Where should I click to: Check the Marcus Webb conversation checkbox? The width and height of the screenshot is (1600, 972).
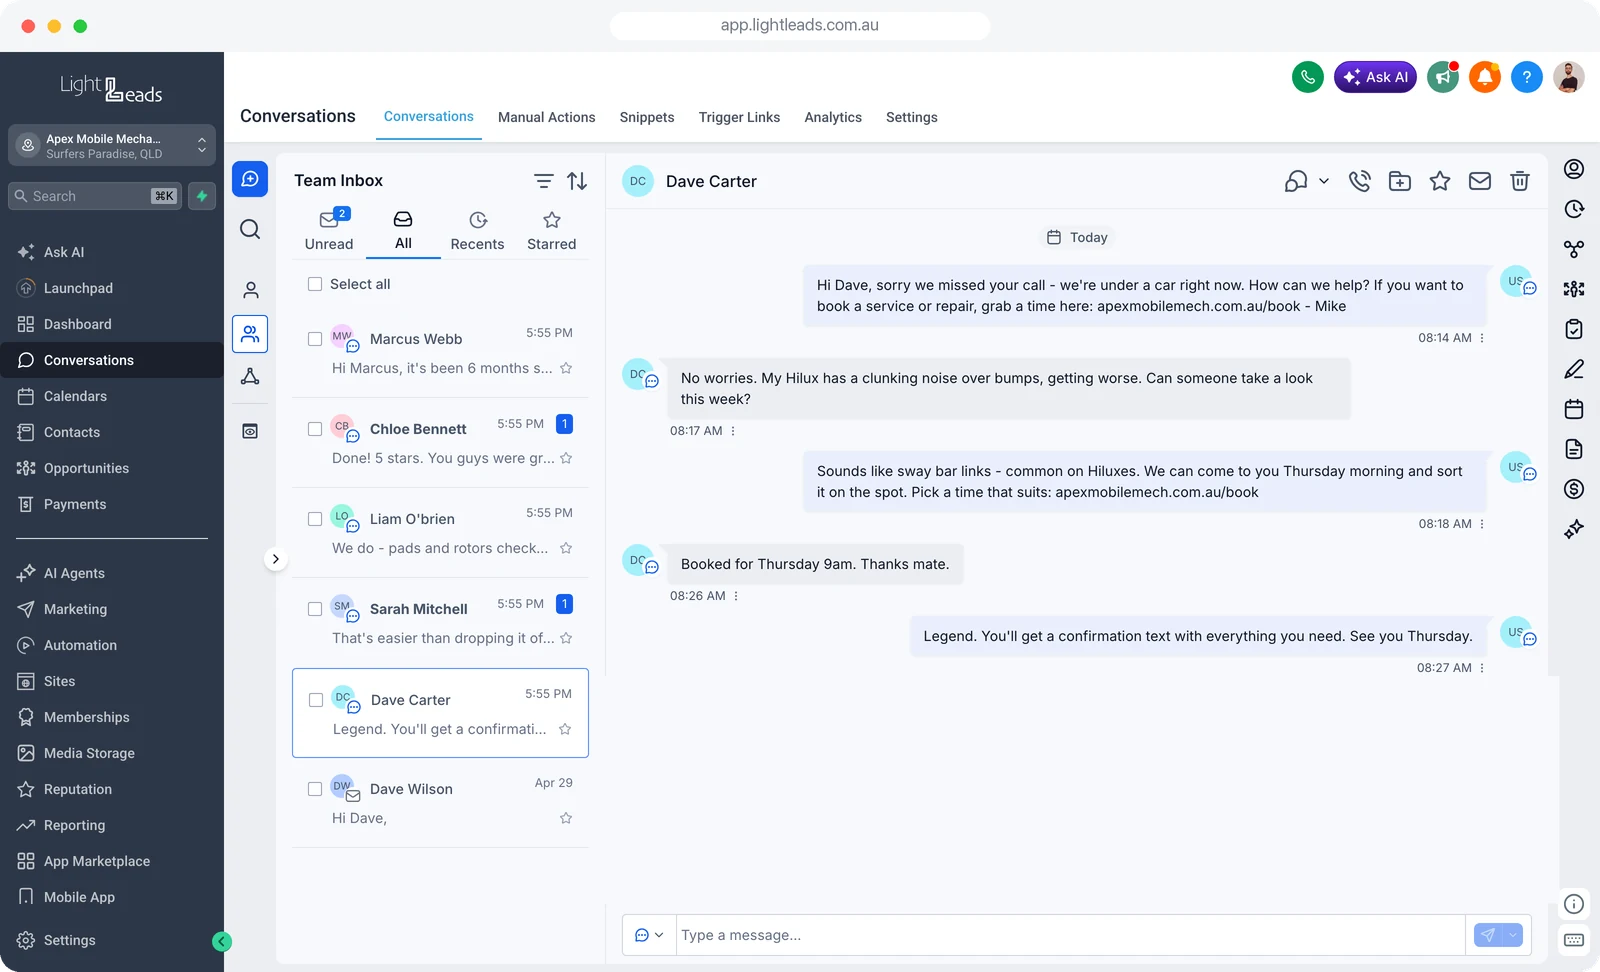[x=315, y=339]
